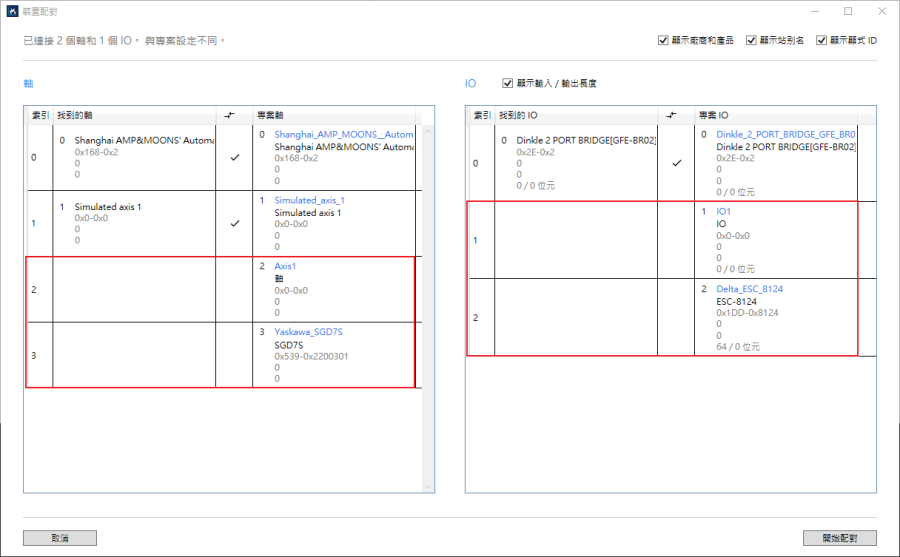Viewport: 900px width, 557px height.
Task: Click '0x168-0x2' under found axis 0
Action: click(x=96, y=152)
